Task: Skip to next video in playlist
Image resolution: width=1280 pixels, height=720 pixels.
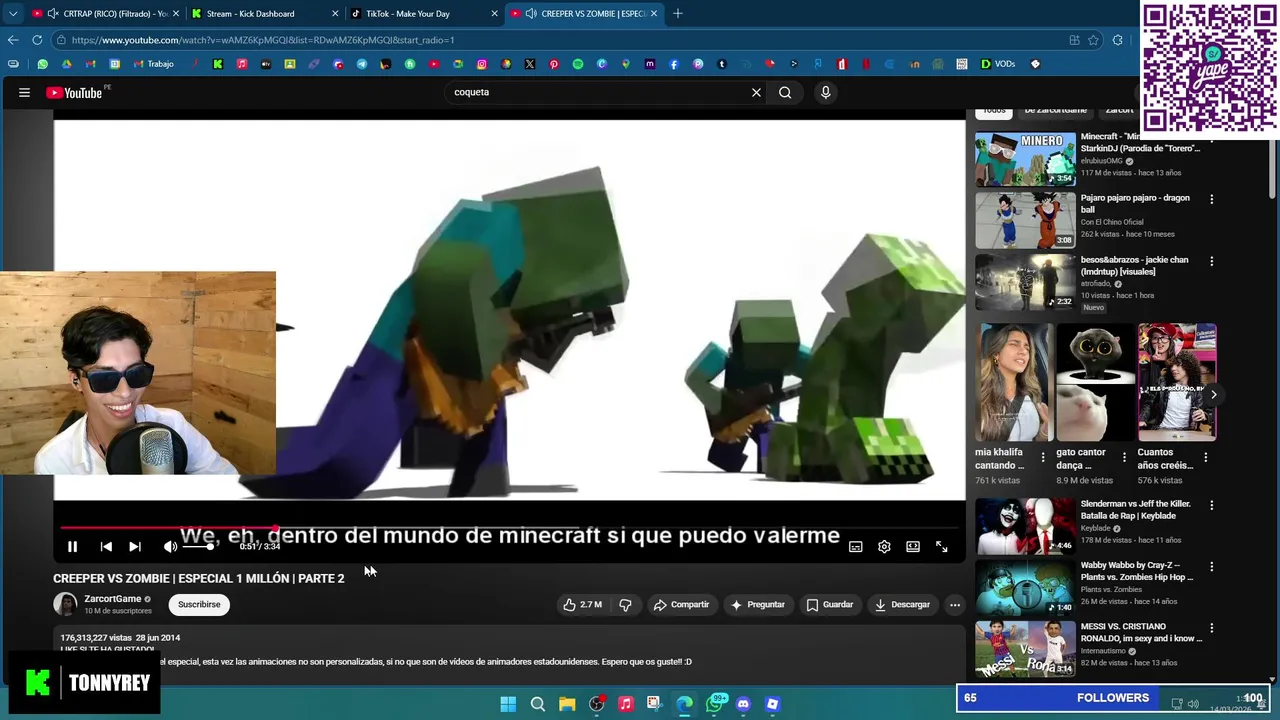Action: tap(135, 547)
